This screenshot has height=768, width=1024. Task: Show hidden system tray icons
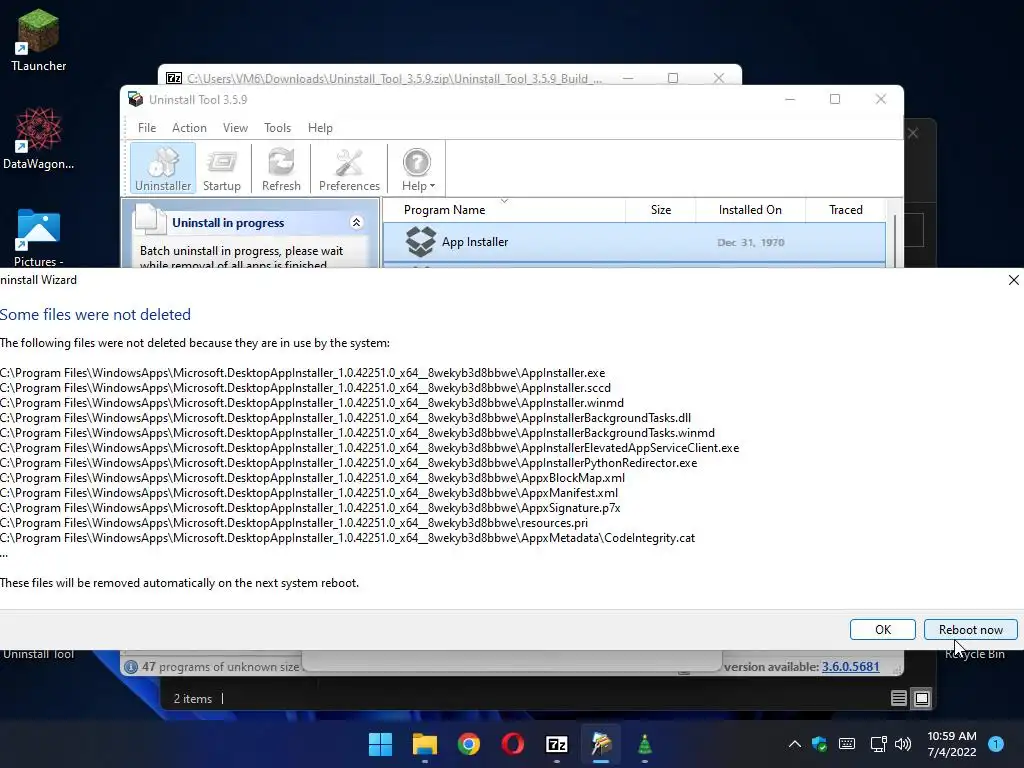click(795, 744)
